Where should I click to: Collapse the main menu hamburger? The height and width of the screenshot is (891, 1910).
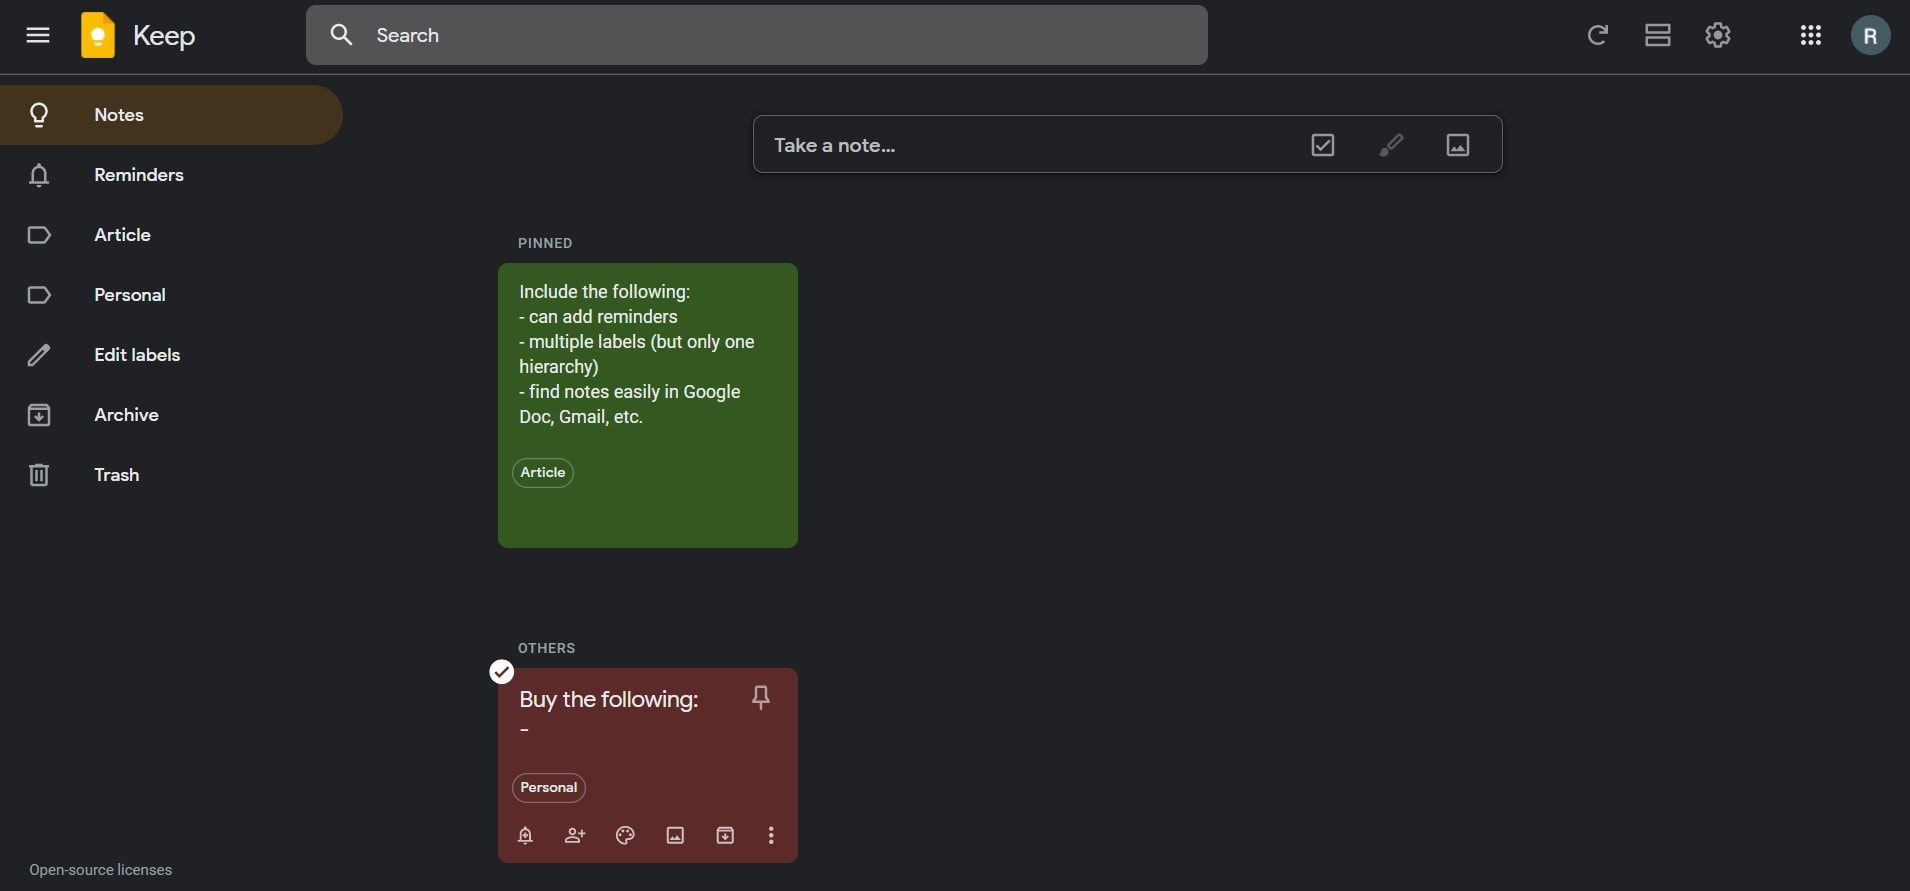tap(38, 35)
